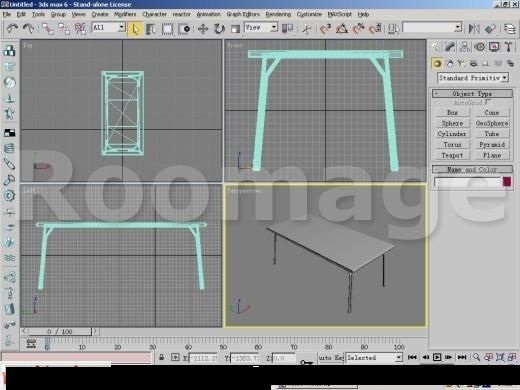Enable the AutoGrid checkbox
520x390 pixels.
tap(487, 101)
